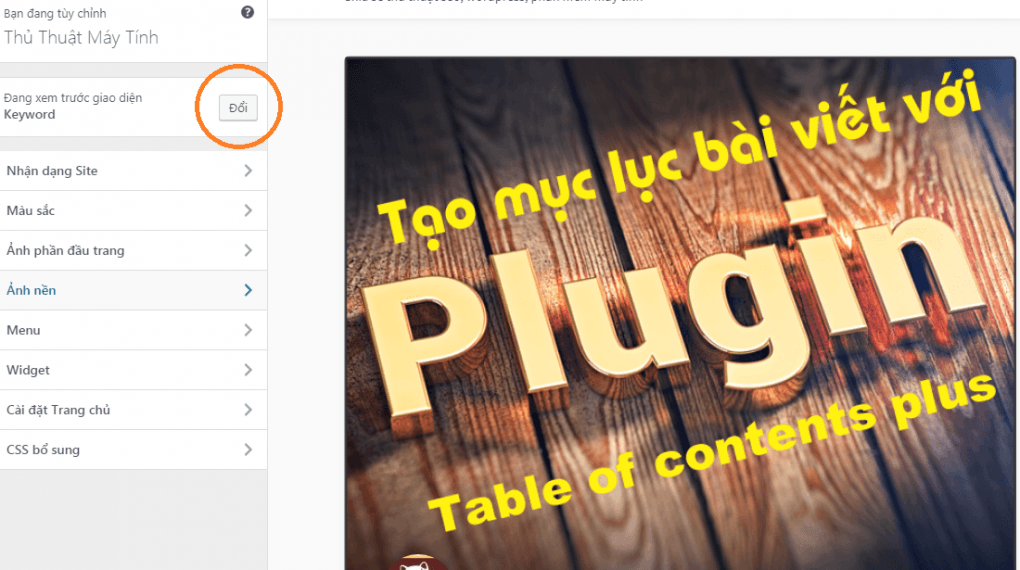
Task: Expand chevron beside Ảnh phần đầu trang
Action: (248, 250)
